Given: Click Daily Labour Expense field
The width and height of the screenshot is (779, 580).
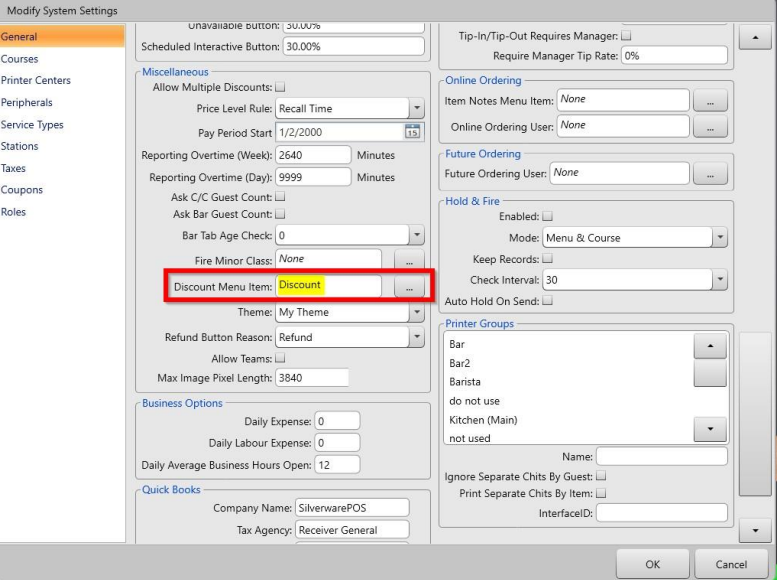Looking at the screenshot, I should [337, 443].
